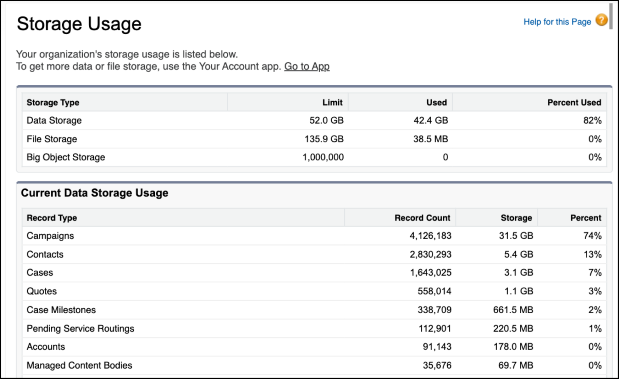
Task: Select the Case Milestones record type
Action: 61,310
